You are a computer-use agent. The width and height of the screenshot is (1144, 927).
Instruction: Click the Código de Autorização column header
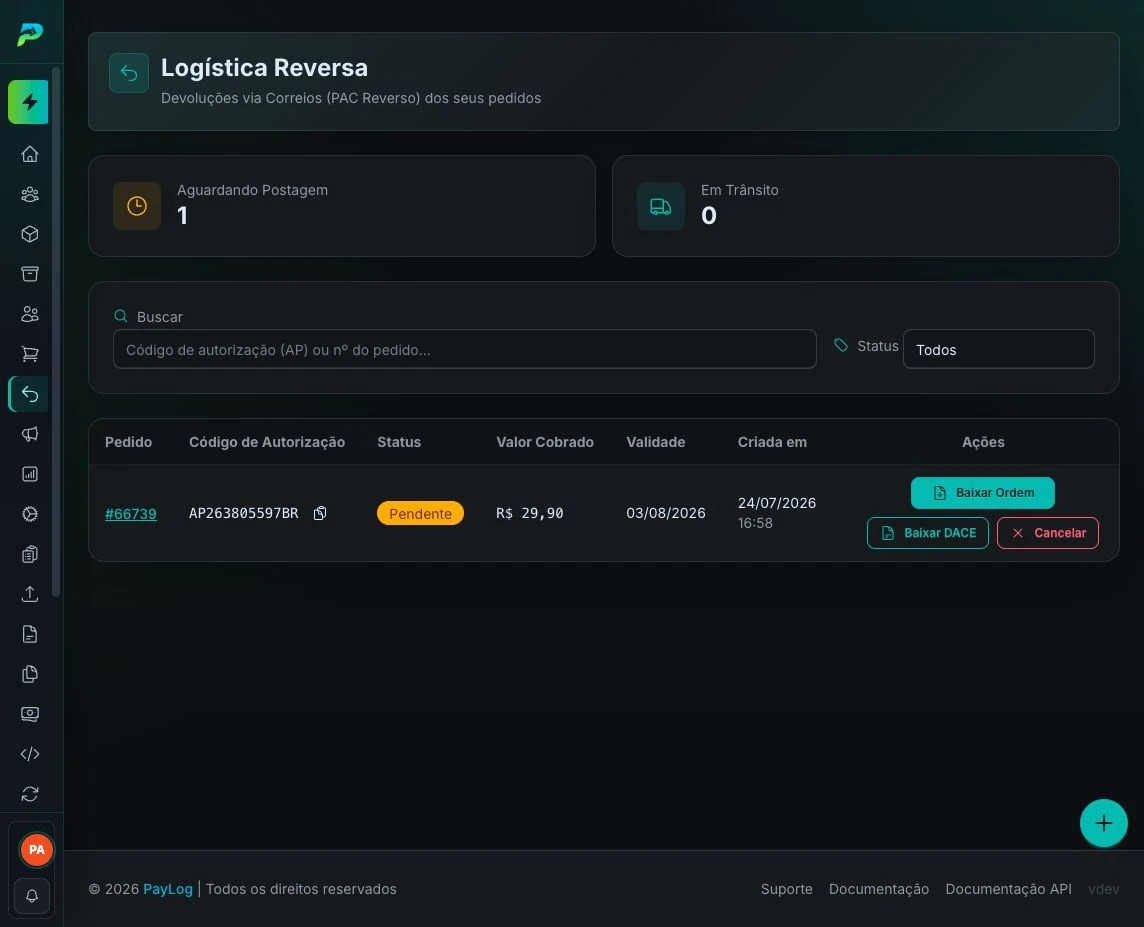click(x=267, y=442)
